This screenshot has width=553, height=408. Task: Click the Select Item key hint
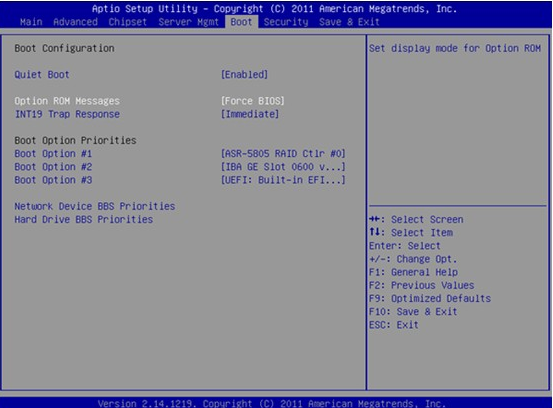tap(411, 232)
